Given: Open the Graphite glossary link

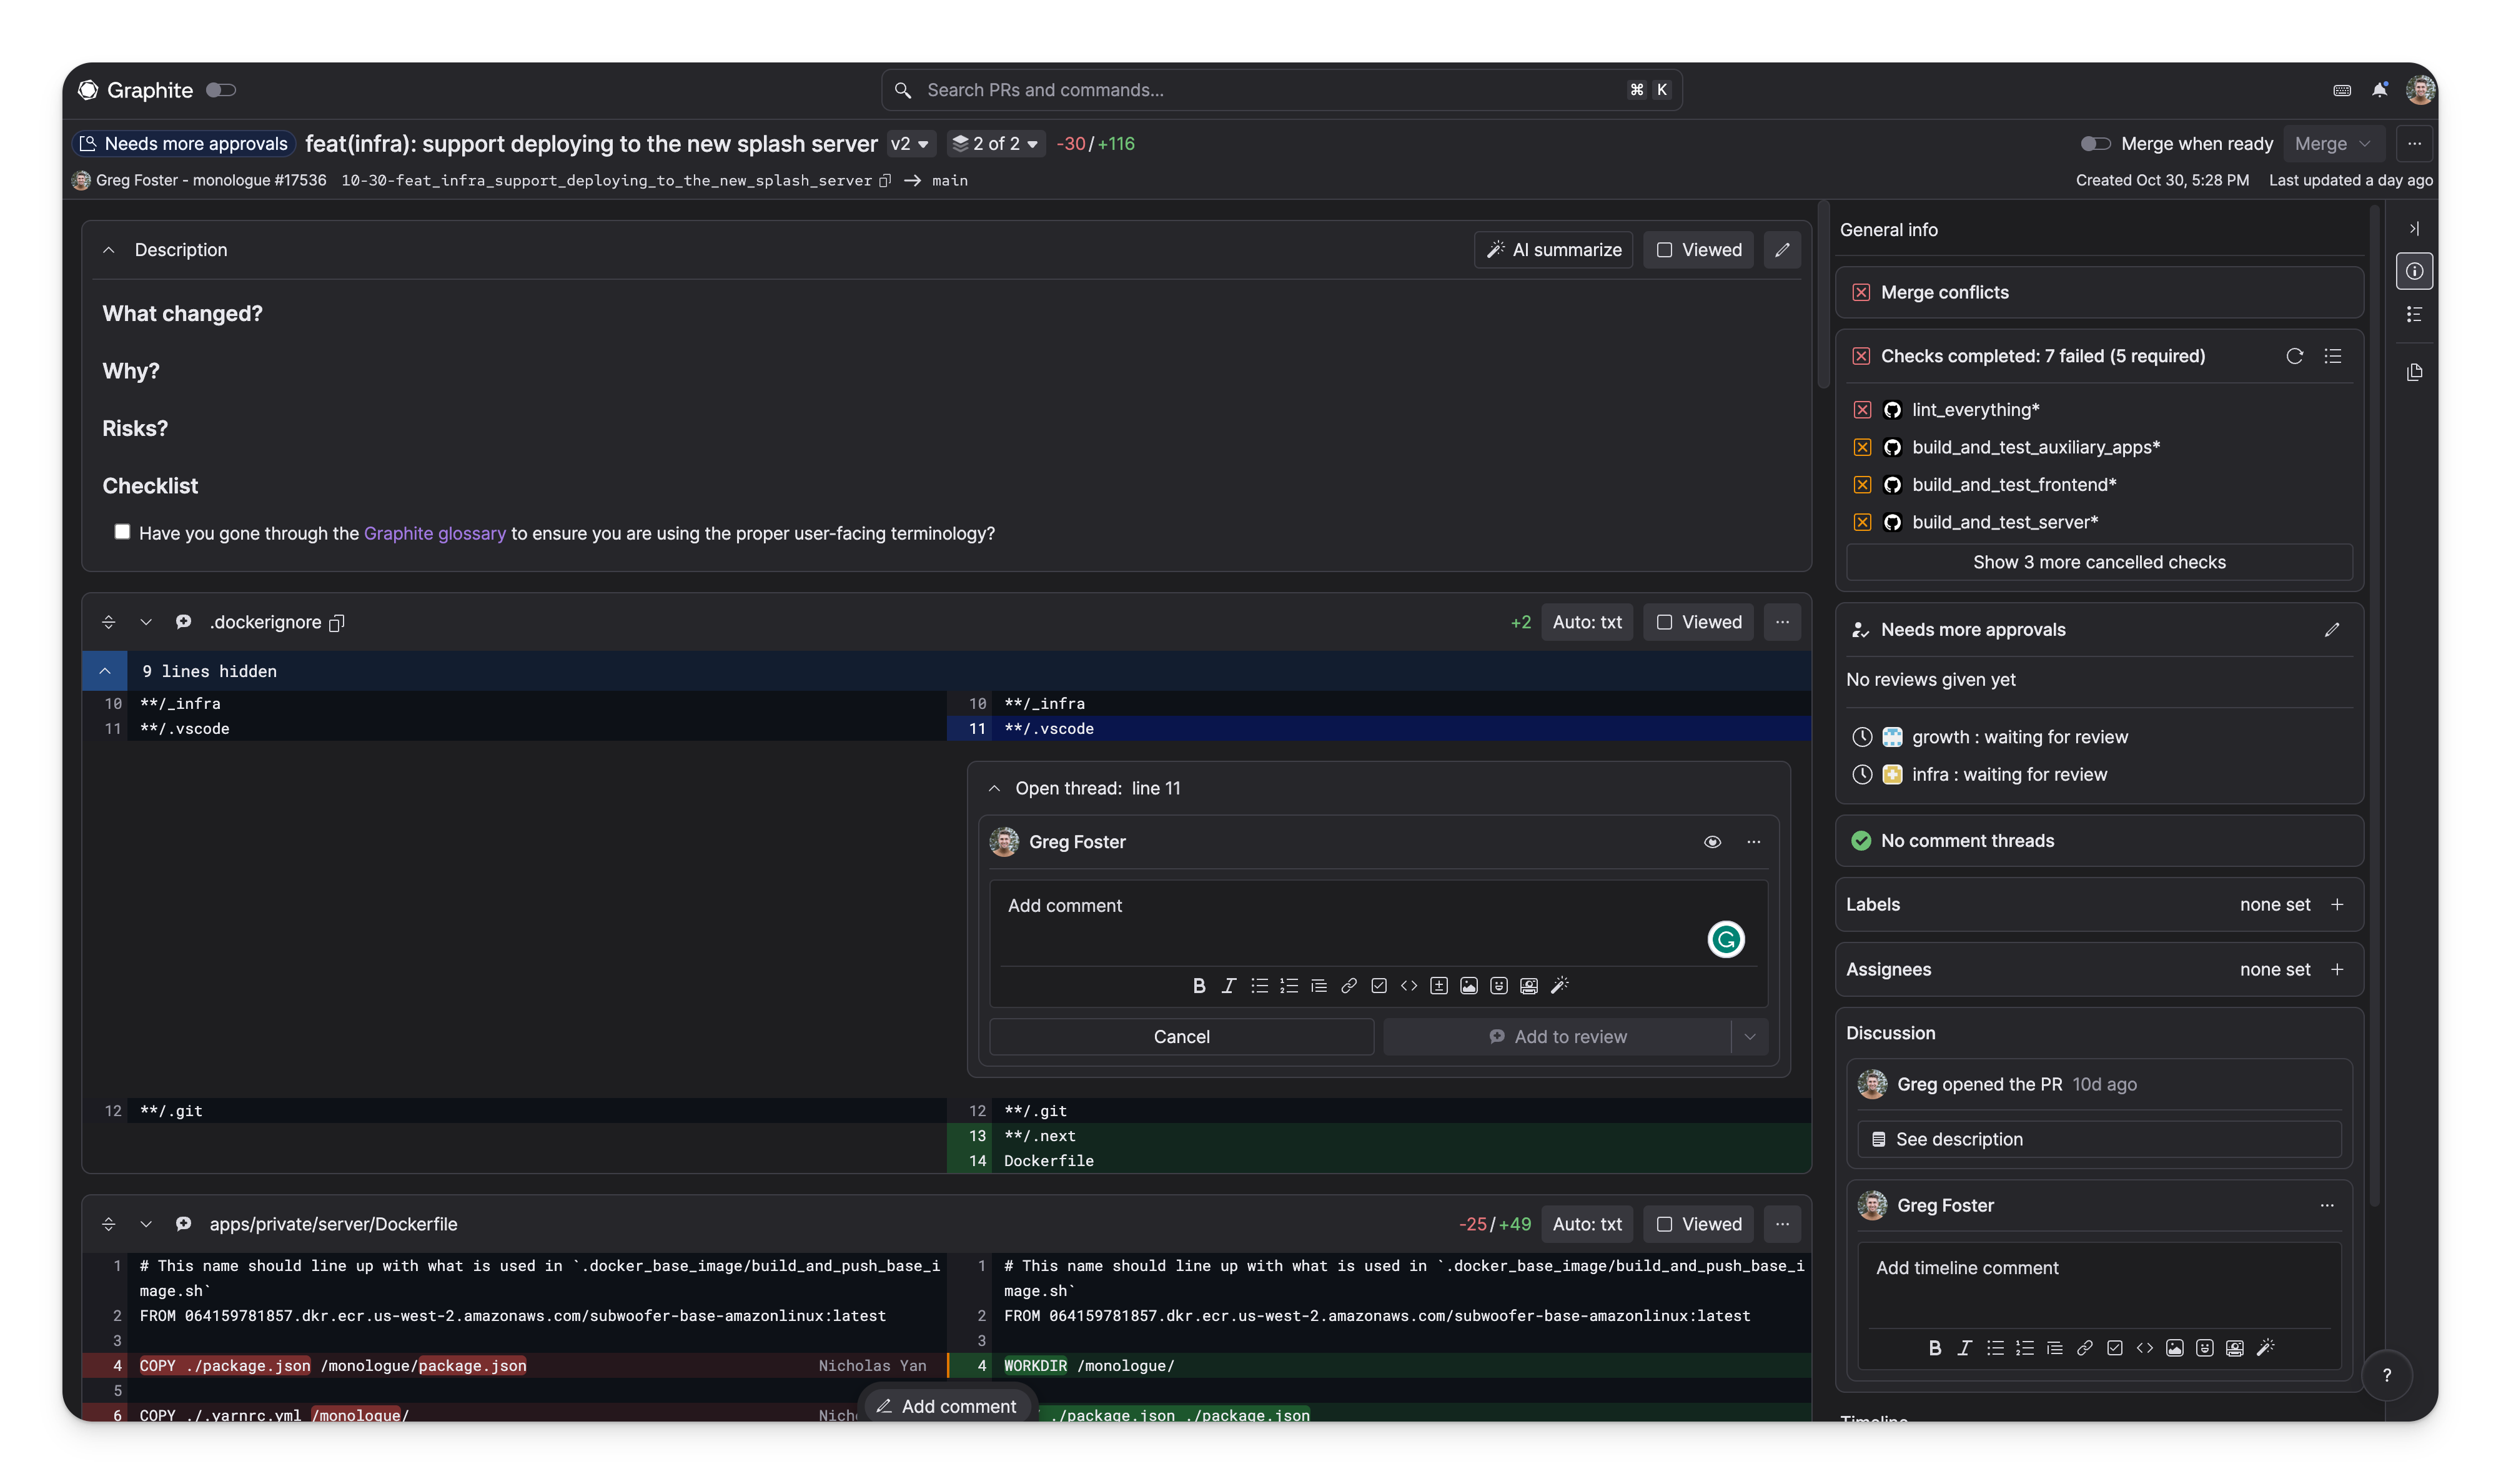Looking at the screenshot, I should pyautogui.click(x=434, y=533).
